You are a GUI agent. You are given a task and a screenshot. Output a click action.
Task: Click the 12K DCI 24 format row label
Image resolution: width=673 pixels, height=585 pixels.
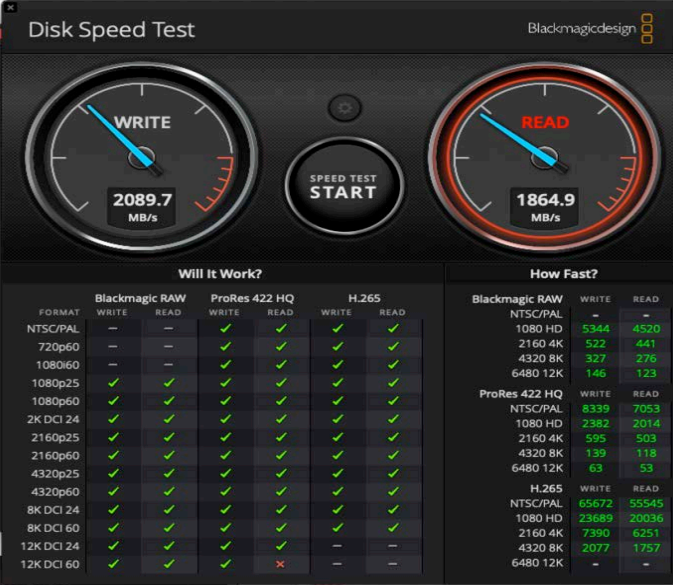point(50,546)
